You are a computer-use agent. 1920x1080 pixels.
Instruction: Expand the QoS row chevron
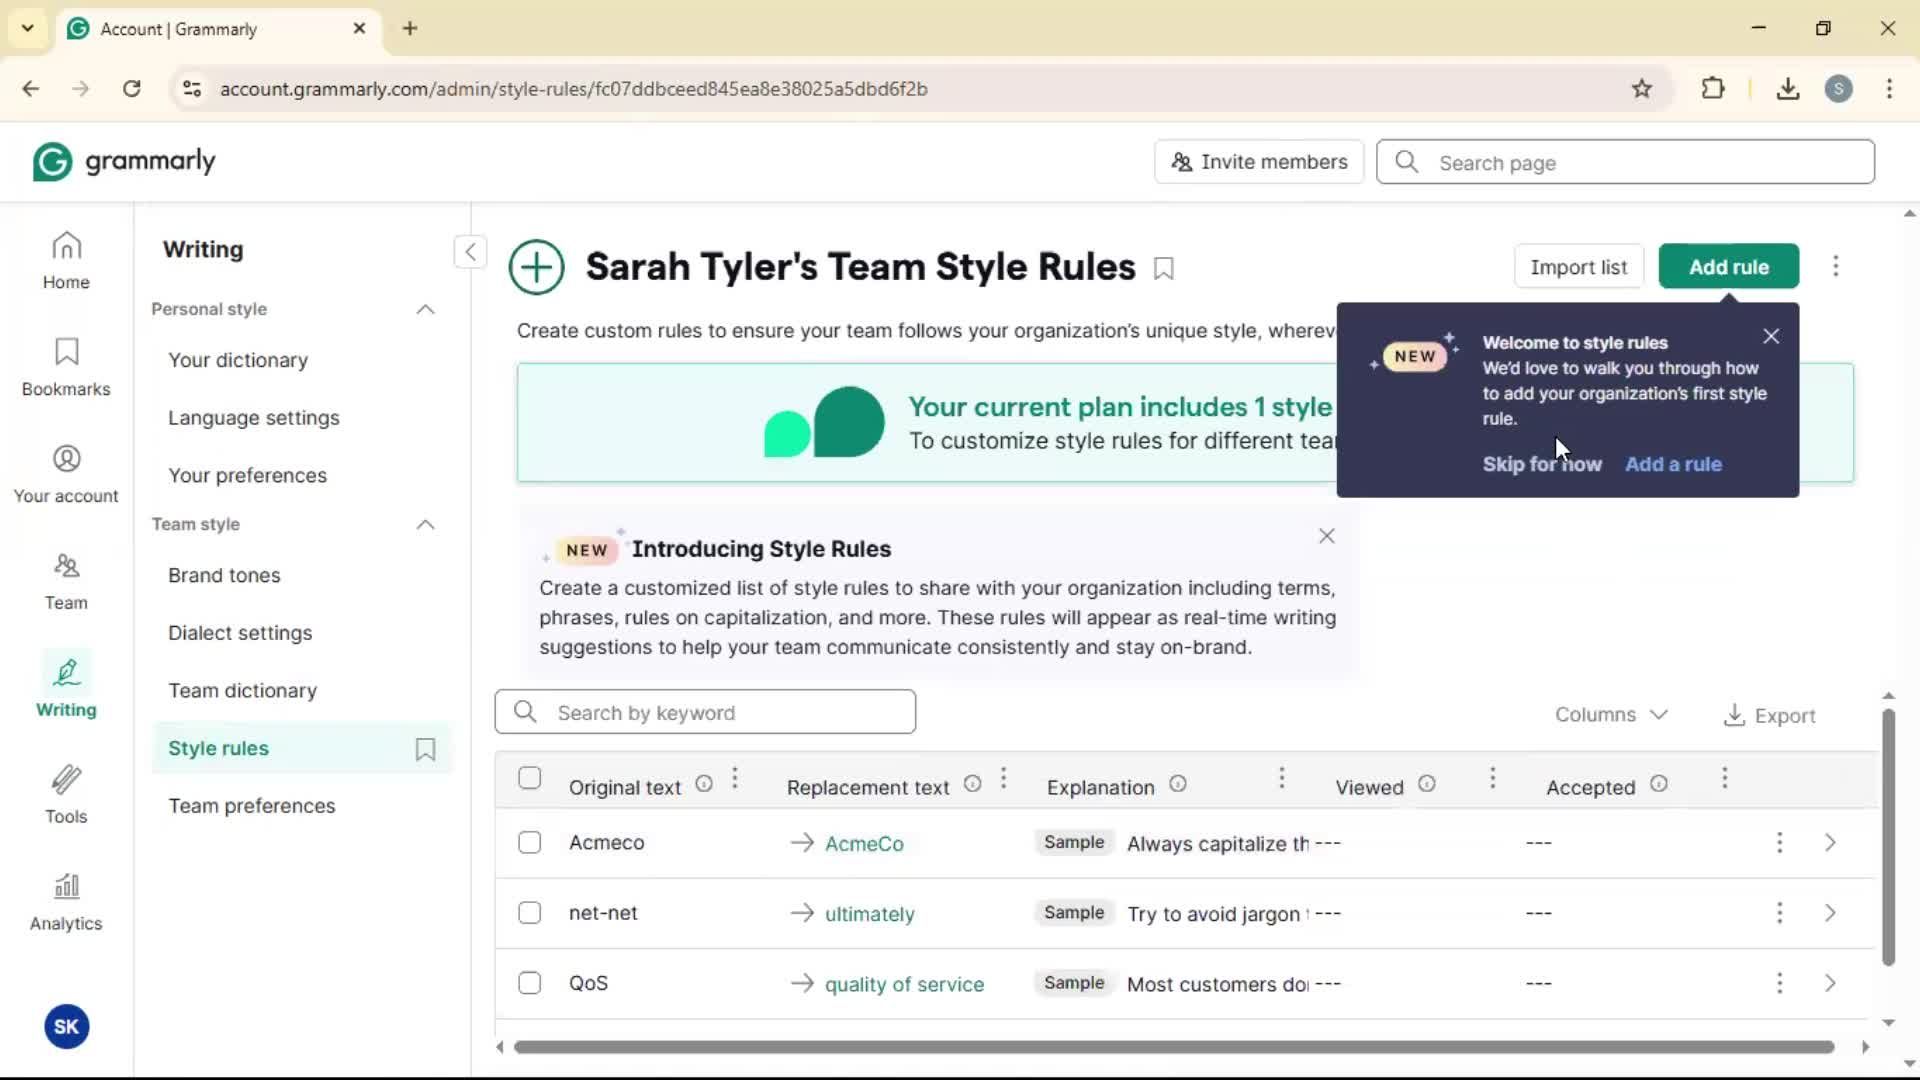[1830, 984]
